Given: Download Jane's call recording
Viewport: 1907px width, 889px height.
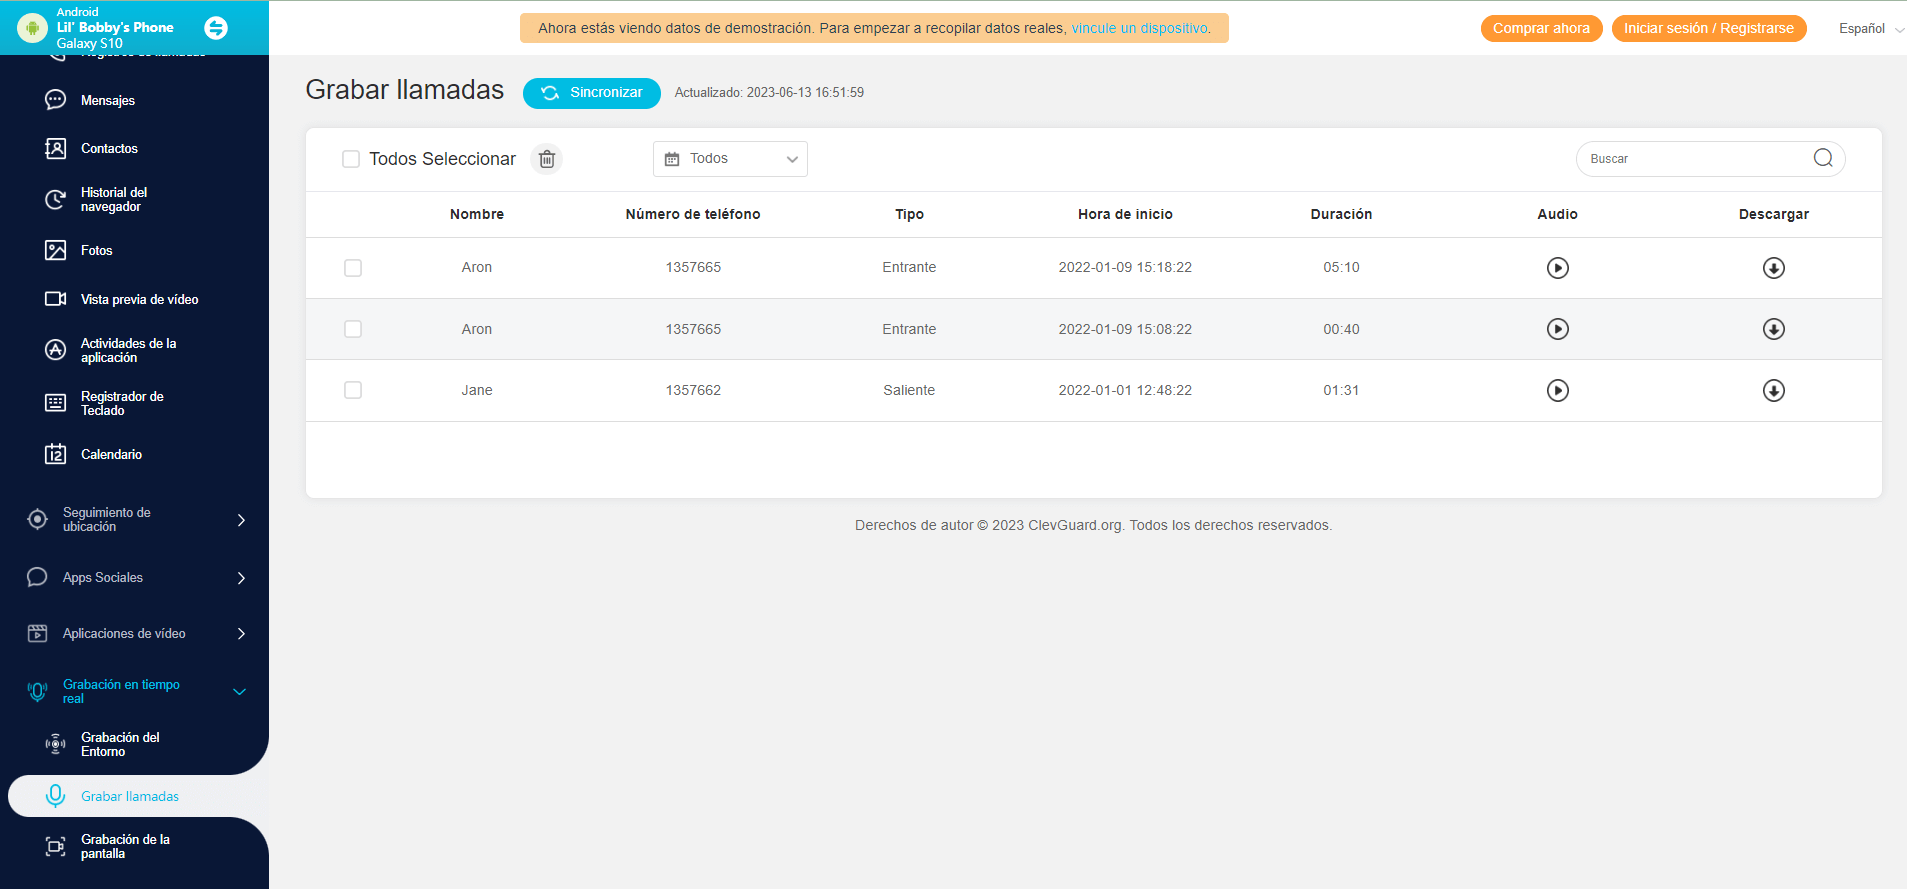Looking at the screenshot, I should click(1774, 390).
